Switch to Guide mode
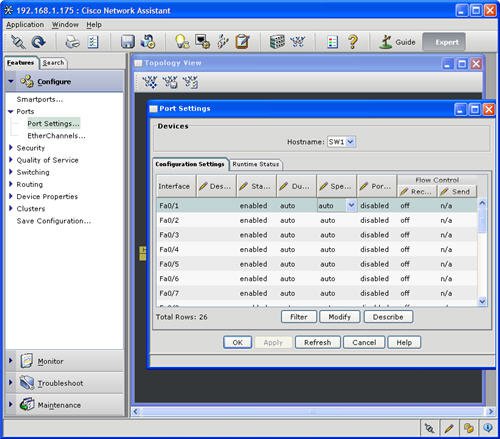The height and width of the screenshot is (439, 500). (x=397, y=42)
